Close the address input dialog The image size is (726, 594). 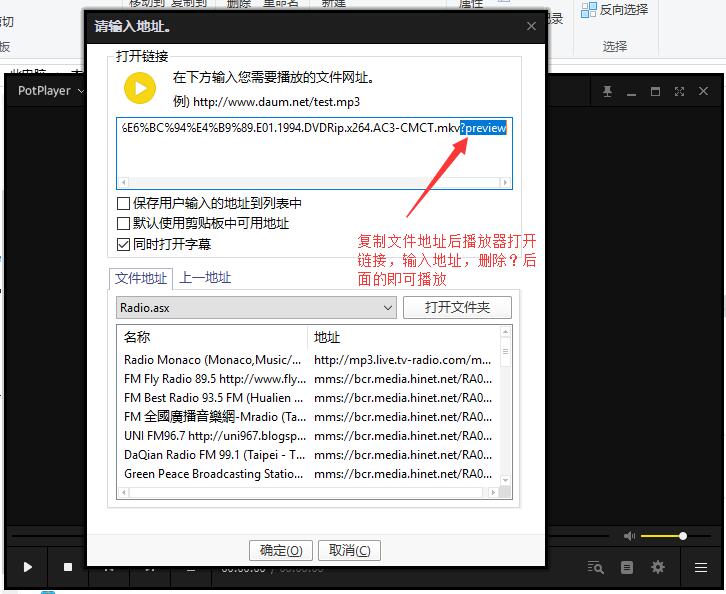pyautogui.click(x=531, y=26)
